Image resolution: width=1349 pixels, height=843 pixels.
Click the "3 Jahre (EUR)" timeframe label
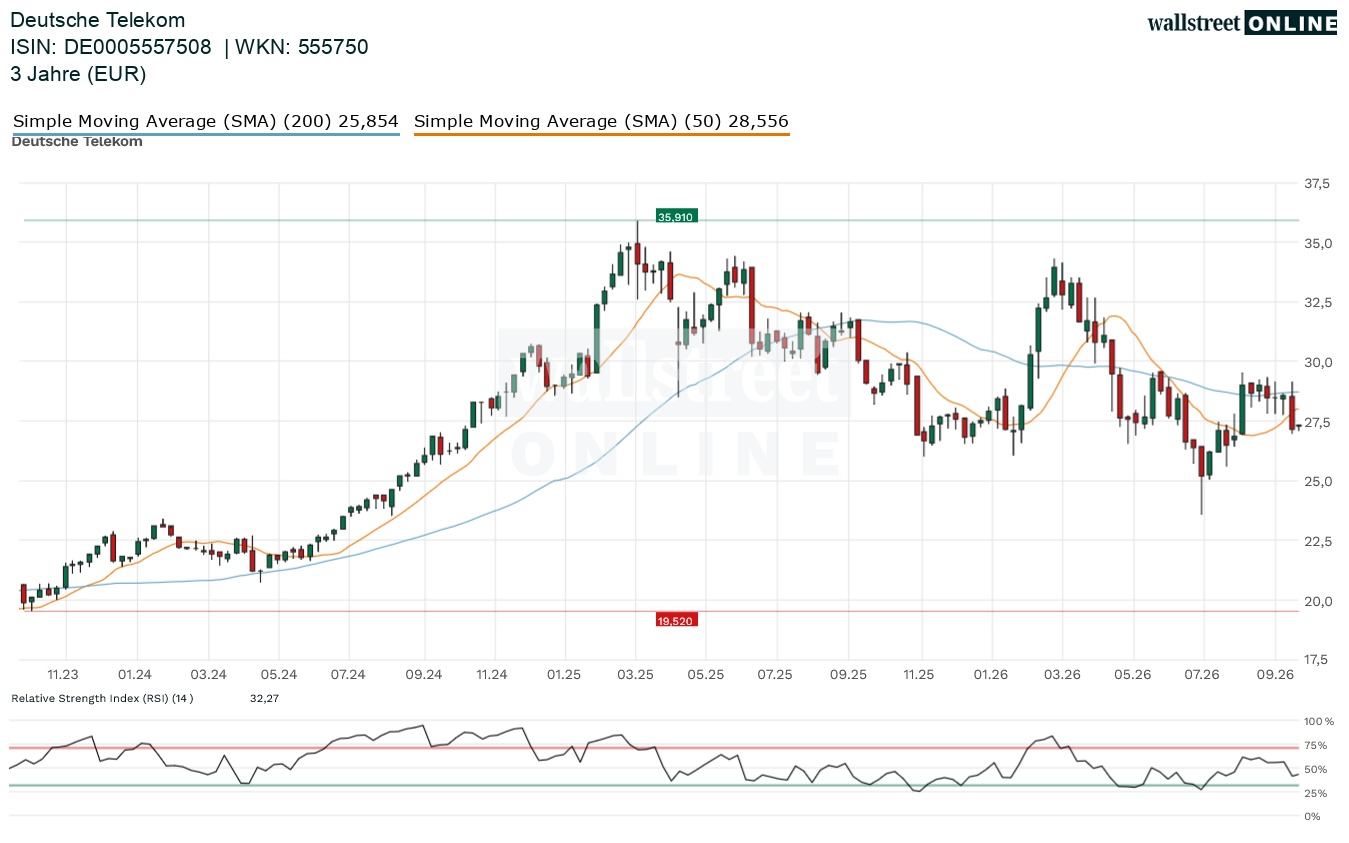click(79, 74)
